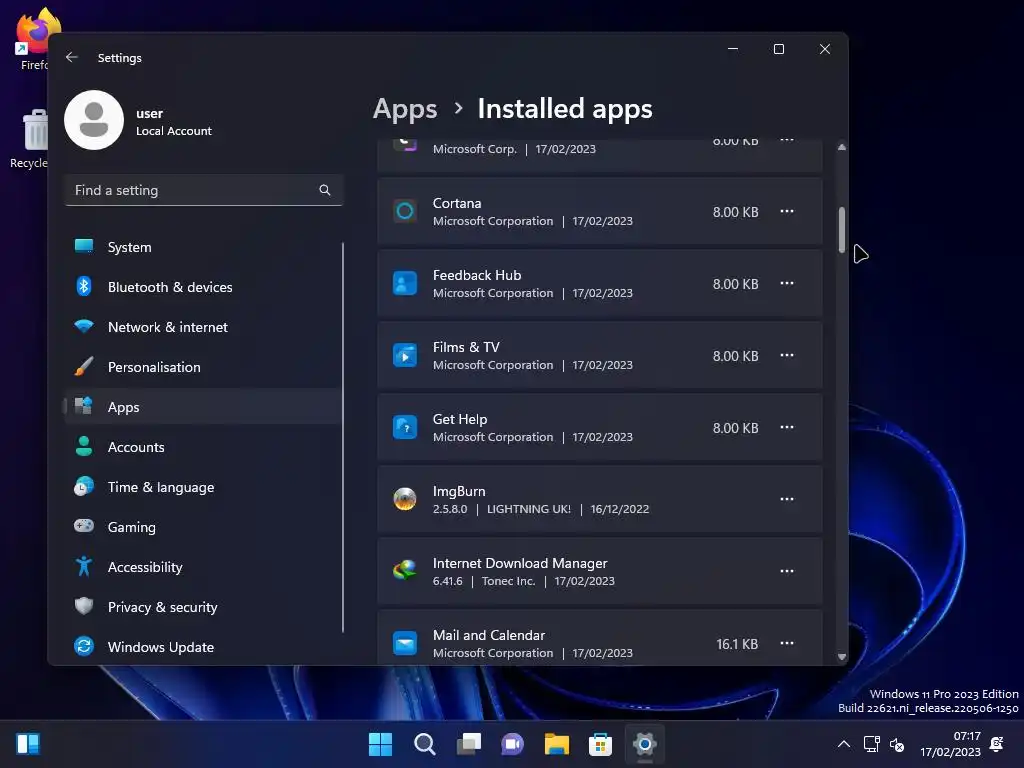This screenshot has width=1024, height=768.
Task: Click the Feedback Hub app name
Action: [x=477, y=275]
